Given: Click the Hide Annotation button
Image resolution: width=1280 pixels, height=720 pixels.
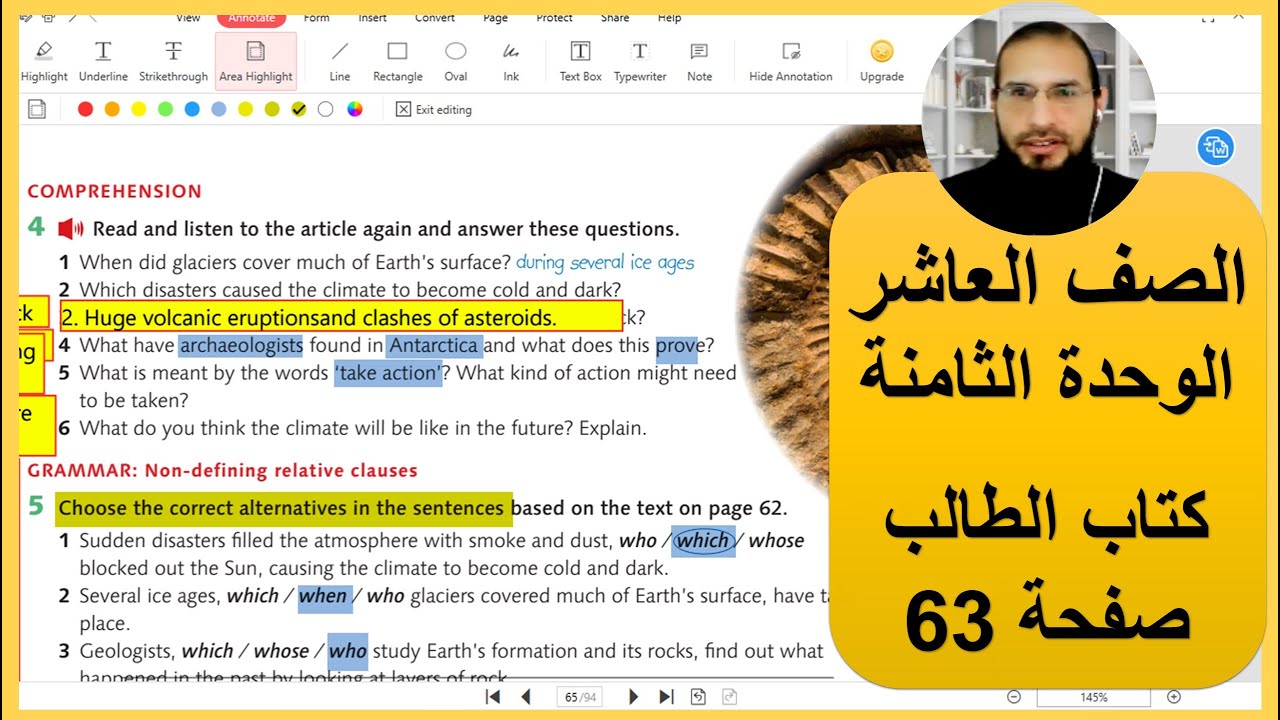Looking at the screenshot, I should tap(791, 61).
